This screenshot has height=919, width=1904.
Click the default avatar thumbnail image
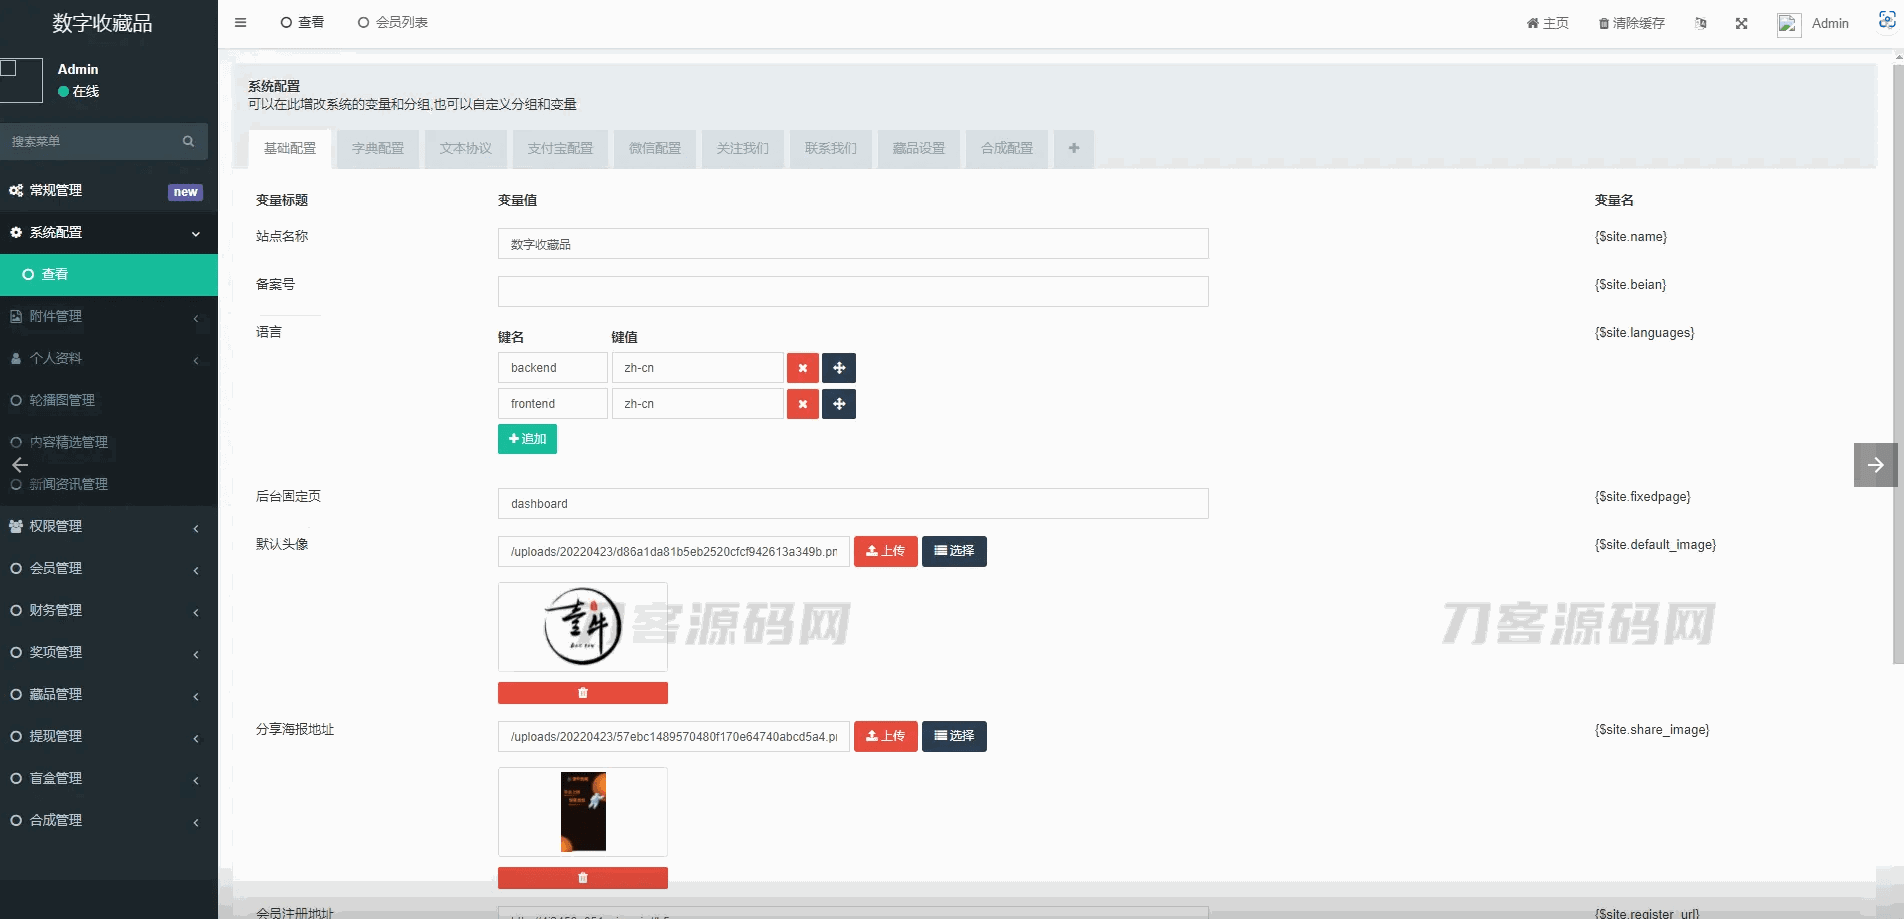pyautogui.click(x=582, y=627)
